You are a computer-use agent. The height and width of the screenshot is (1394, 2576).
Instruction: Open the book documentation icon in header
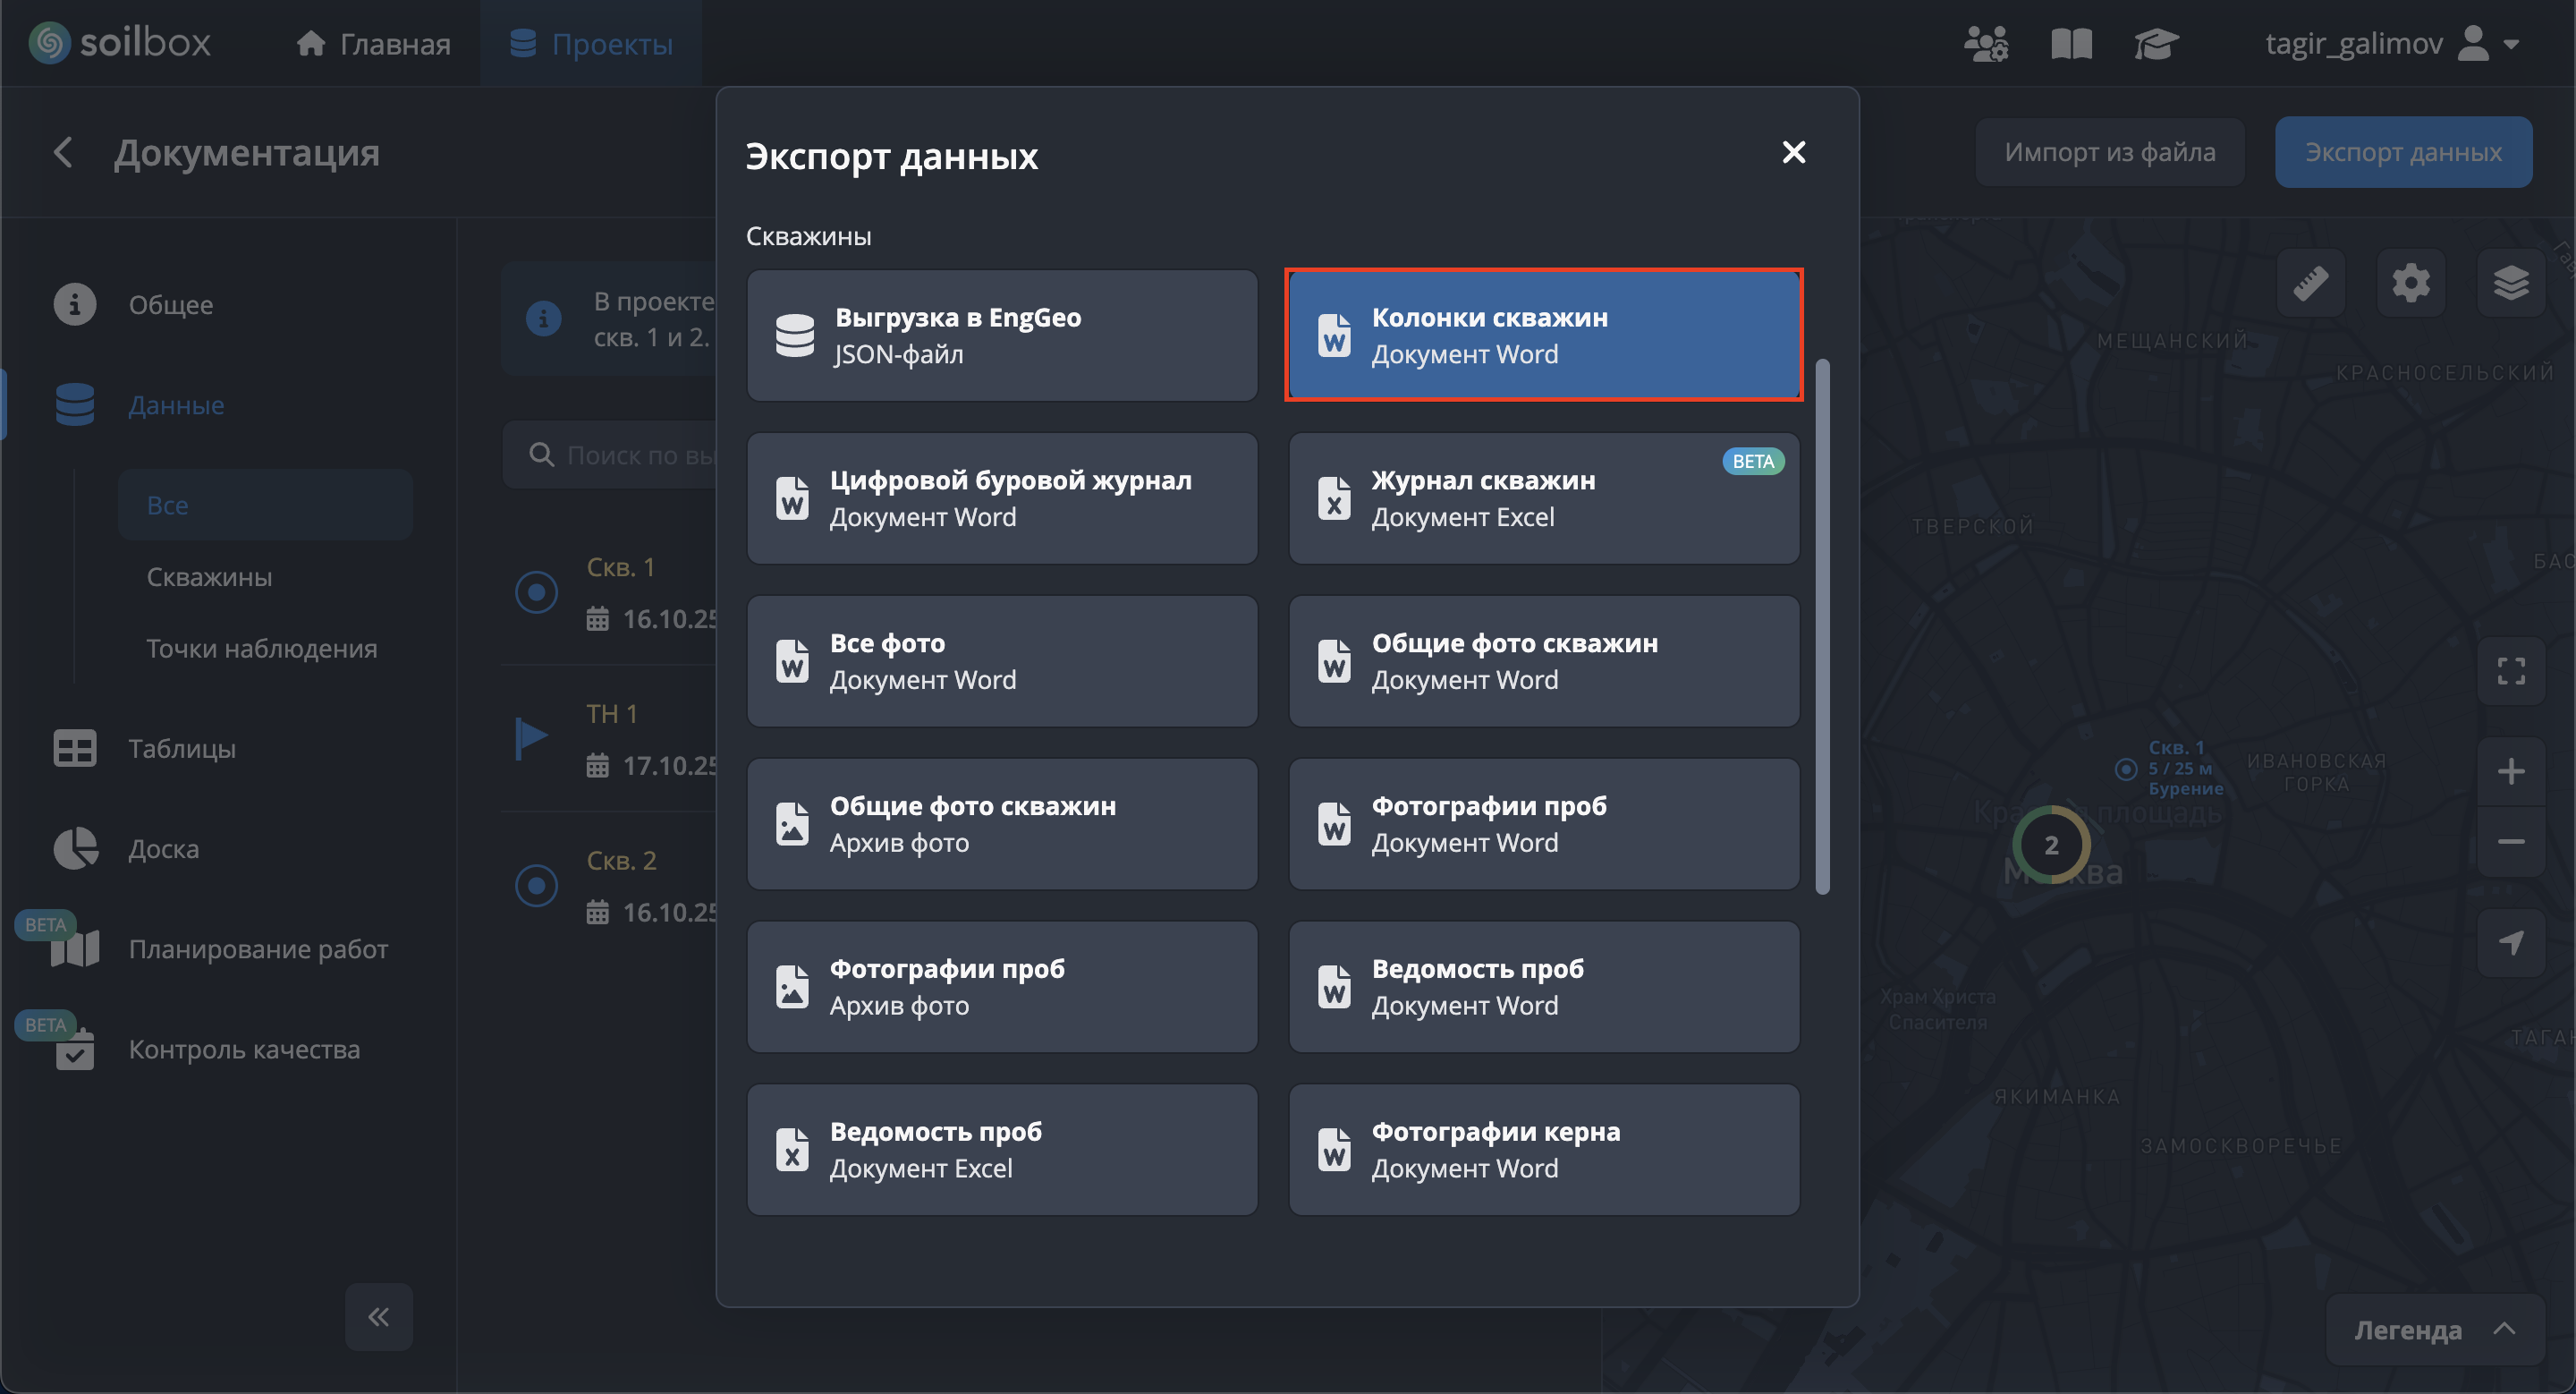(x=2071, y=44)
